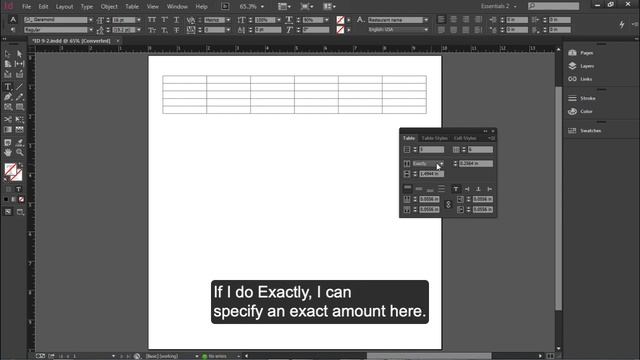The image size is (640, 360).
Task: Open the leading dropdown
Action: pyautogui.click(x=139, y=30)
